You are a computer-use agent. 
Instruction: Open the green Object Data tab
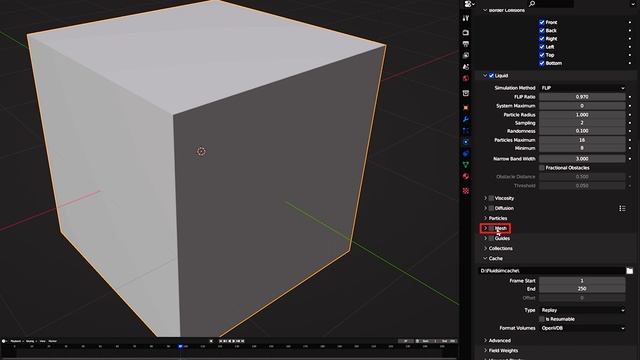click(466, 165)
